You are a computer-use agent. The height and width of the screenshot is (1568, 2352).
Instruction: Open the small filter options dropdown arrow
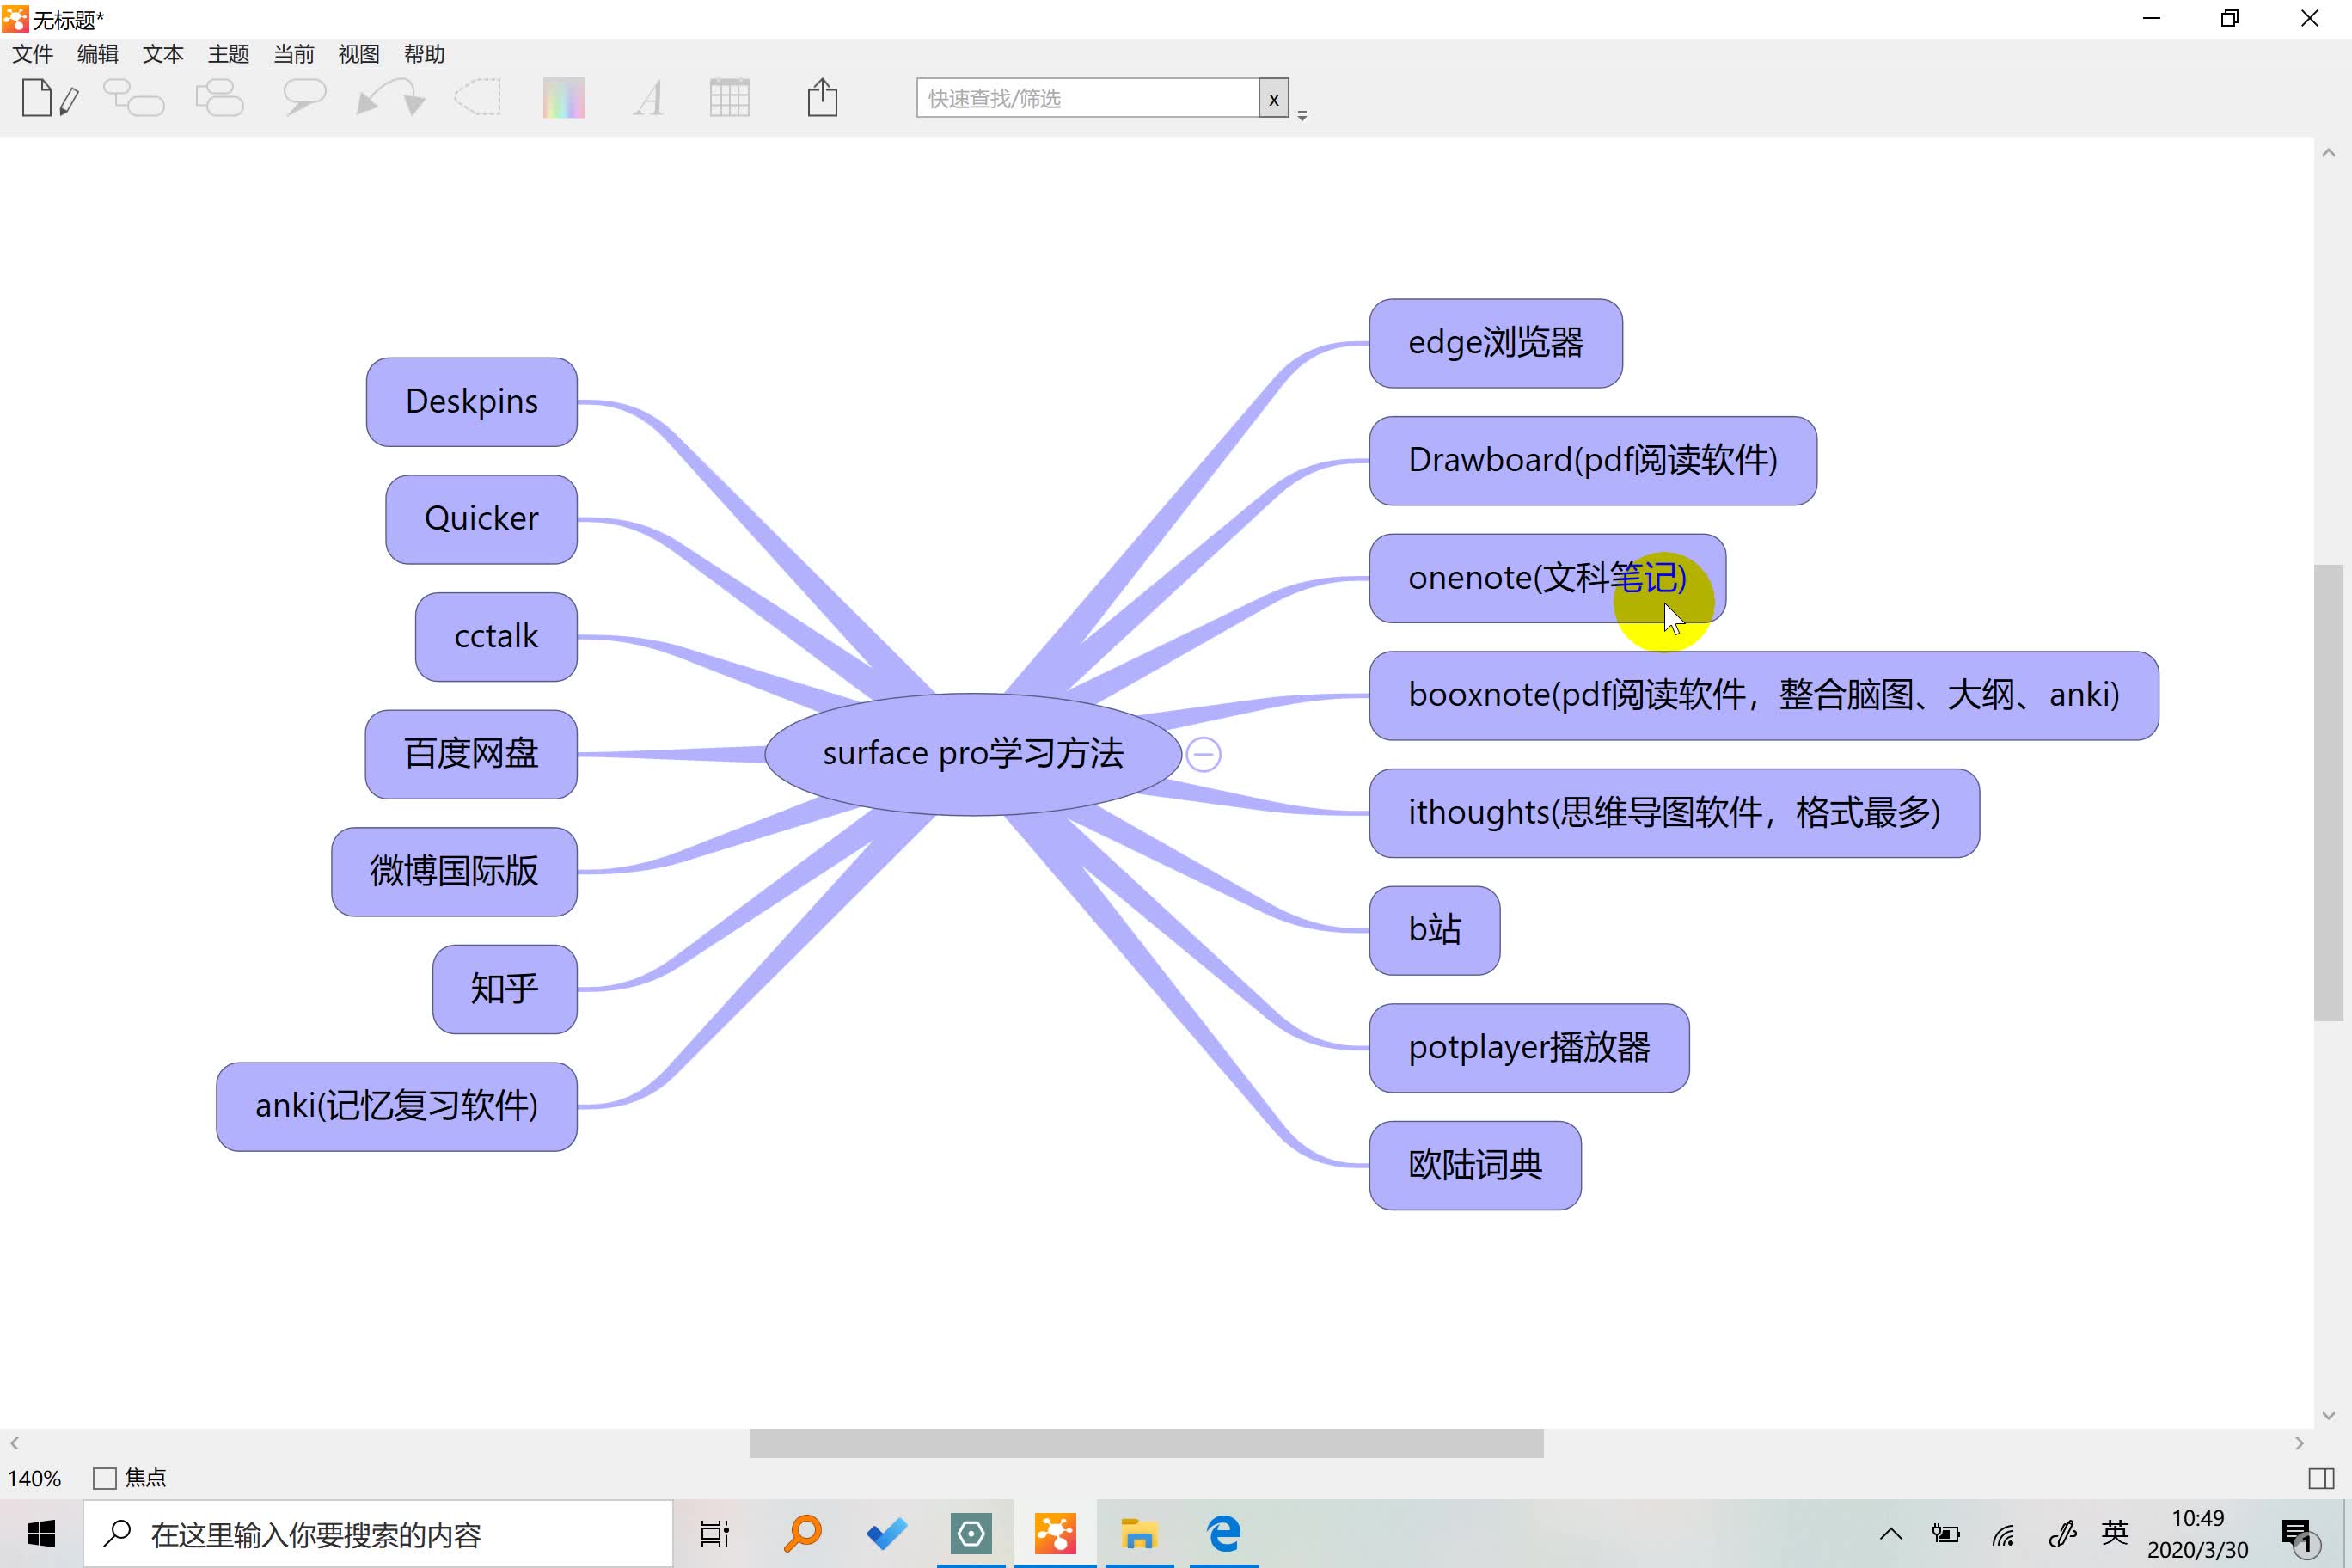pos(1302,116)
